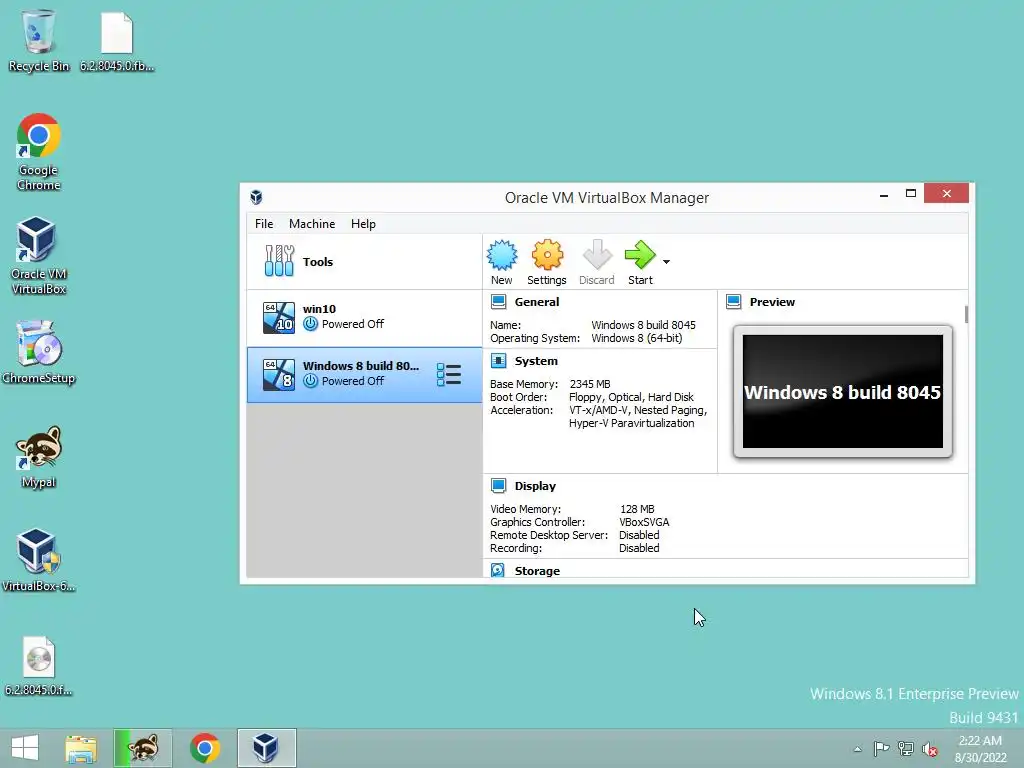Open the taskbar clock and date
The height and width of the screenshot is (768, 1024).
[x=980, y=748]
